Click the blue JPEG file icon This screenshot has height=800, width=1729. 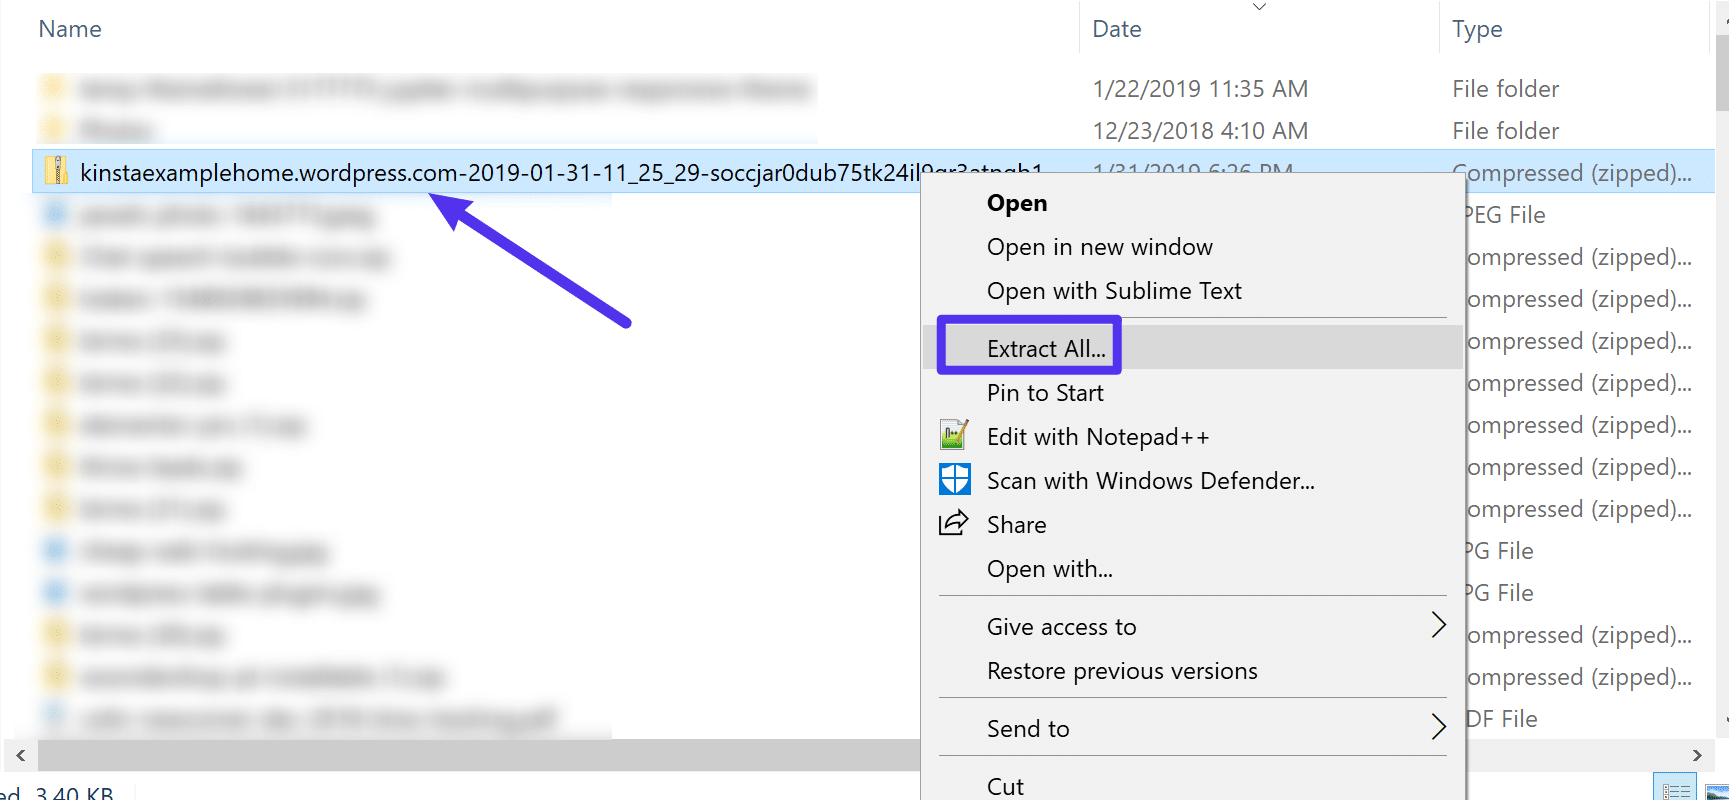tap(53, 214)
